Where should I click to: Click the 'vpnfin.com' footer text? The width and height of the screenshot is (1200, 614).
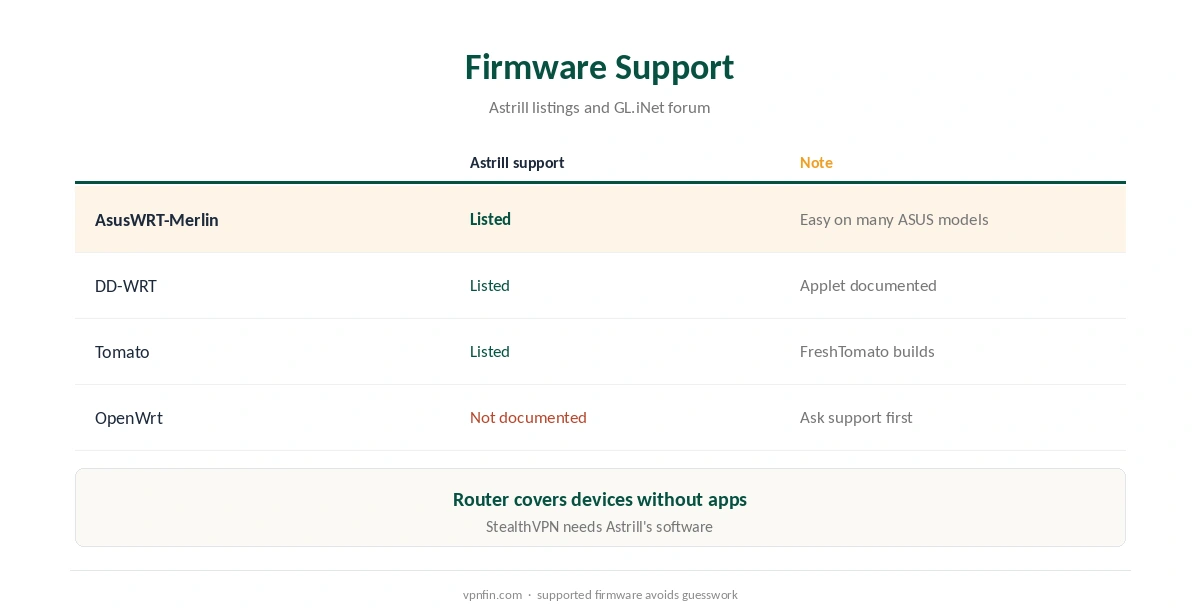point(492,595)
